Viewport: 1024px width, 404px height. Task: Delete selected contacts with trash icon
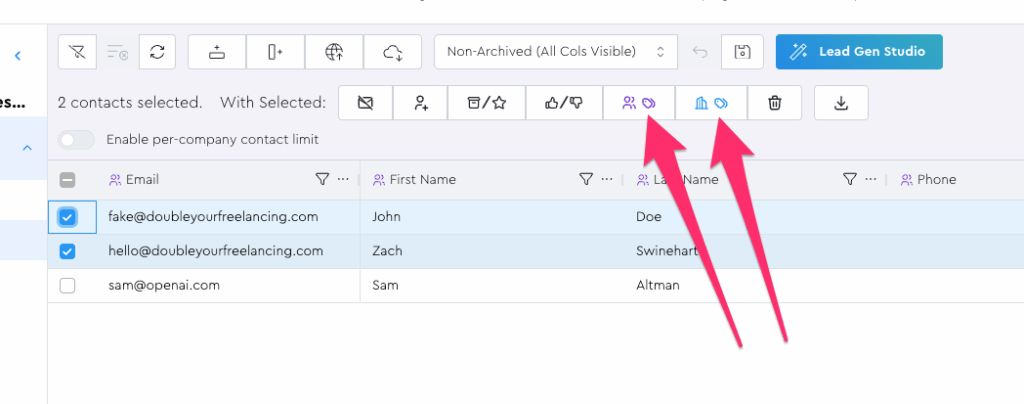[x=774, y=102]
